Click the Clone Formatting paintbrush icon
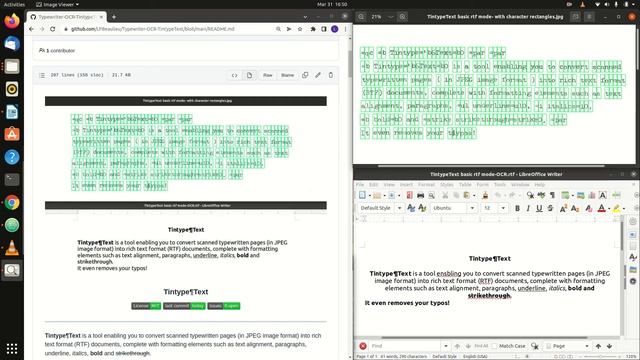 pos(485,195)
